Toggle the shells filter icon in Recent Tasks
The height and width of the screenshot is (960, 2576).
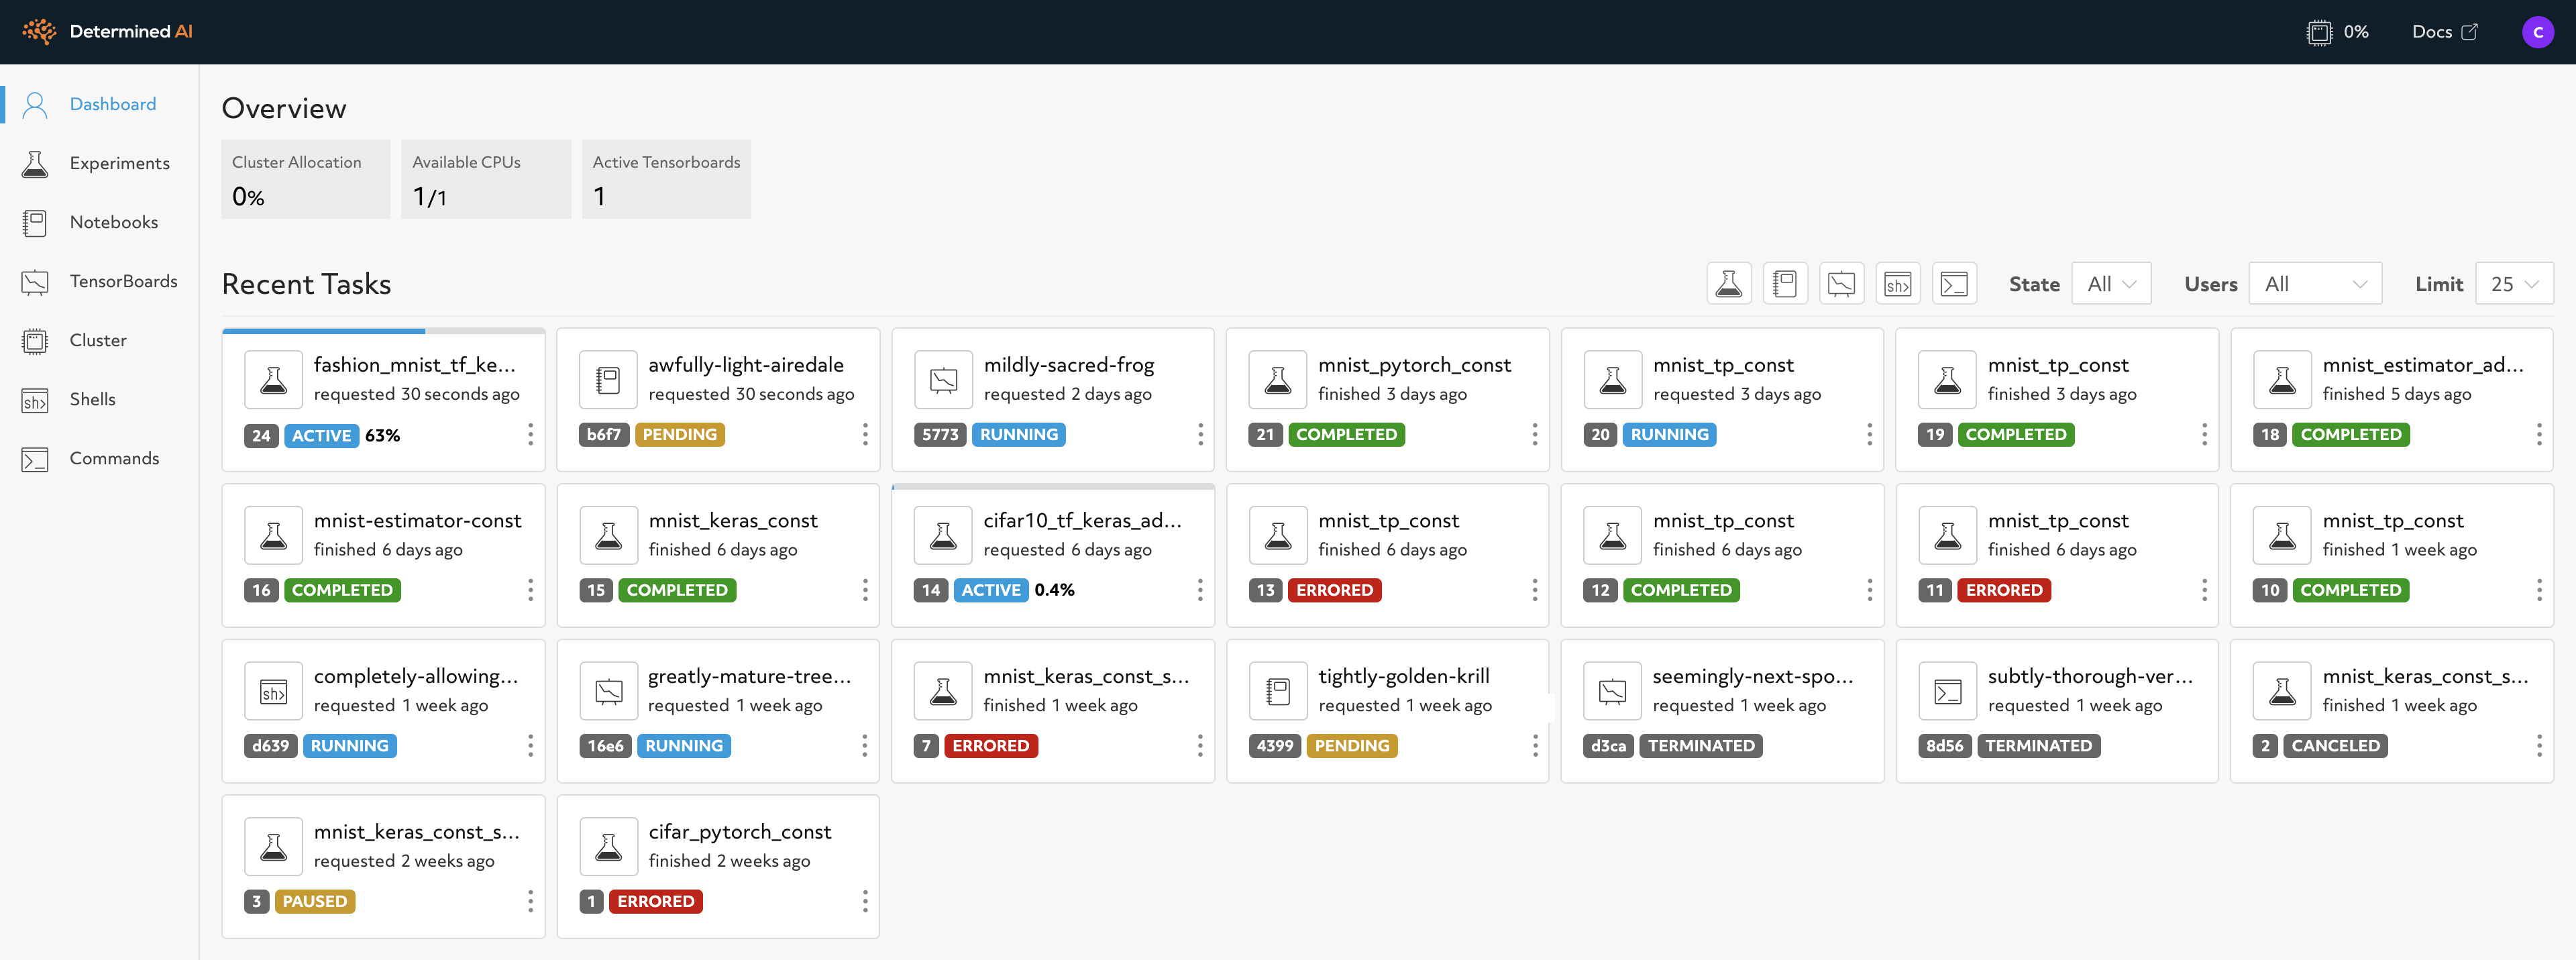tap(1897, 284)
